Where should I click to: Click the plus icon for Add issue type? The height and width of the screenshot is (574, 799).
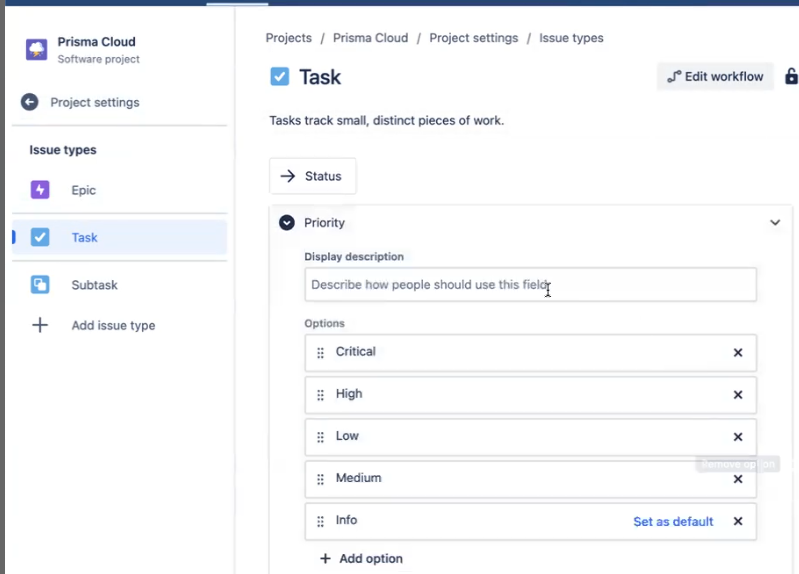pos(40,325)
